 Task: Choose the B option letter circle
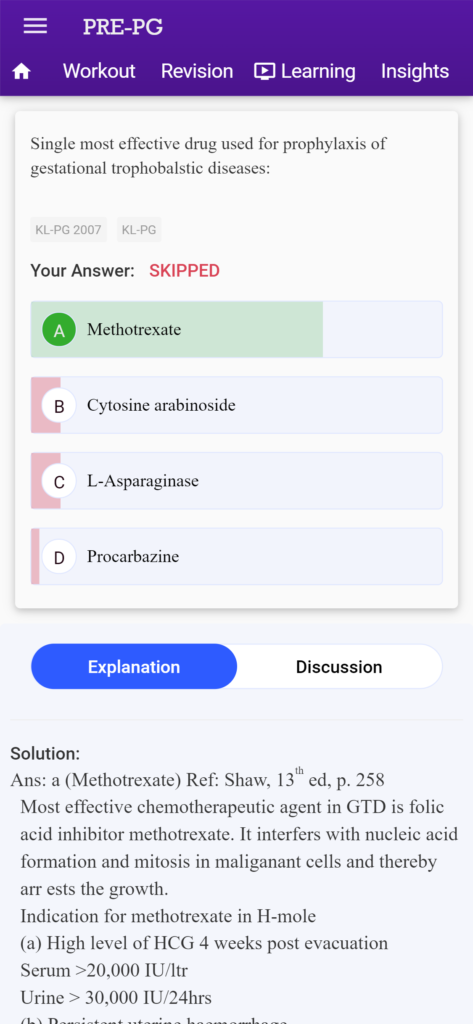pyautogui.click(x=59, y=406)
